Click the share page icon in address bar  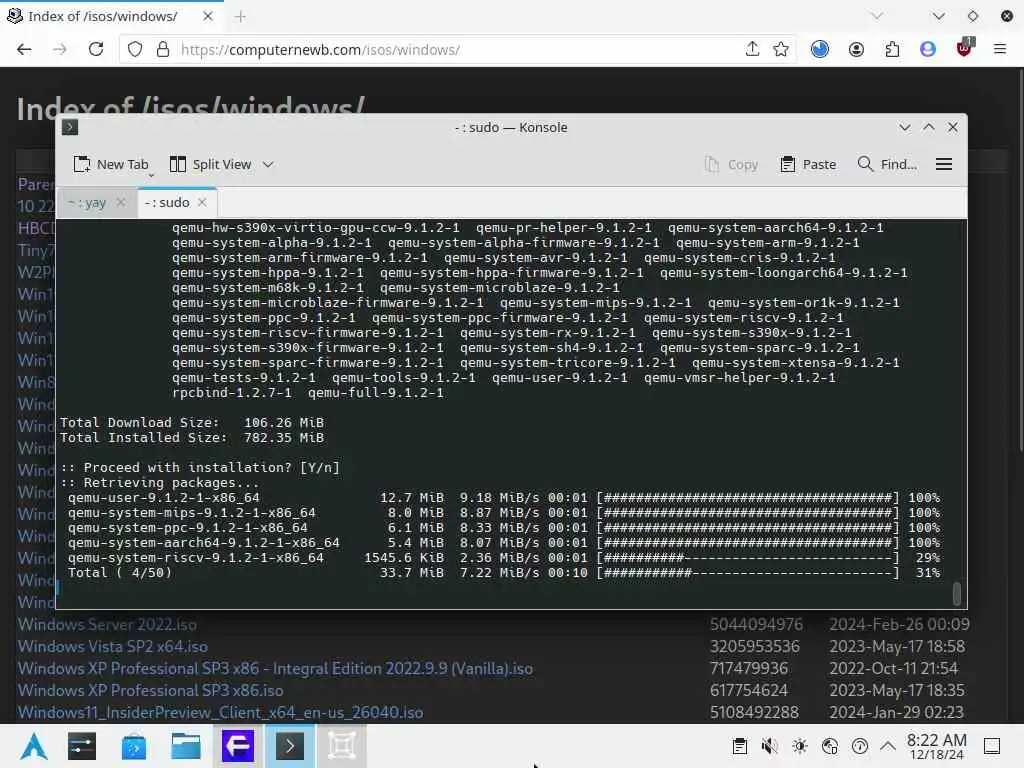coord(752,49)
